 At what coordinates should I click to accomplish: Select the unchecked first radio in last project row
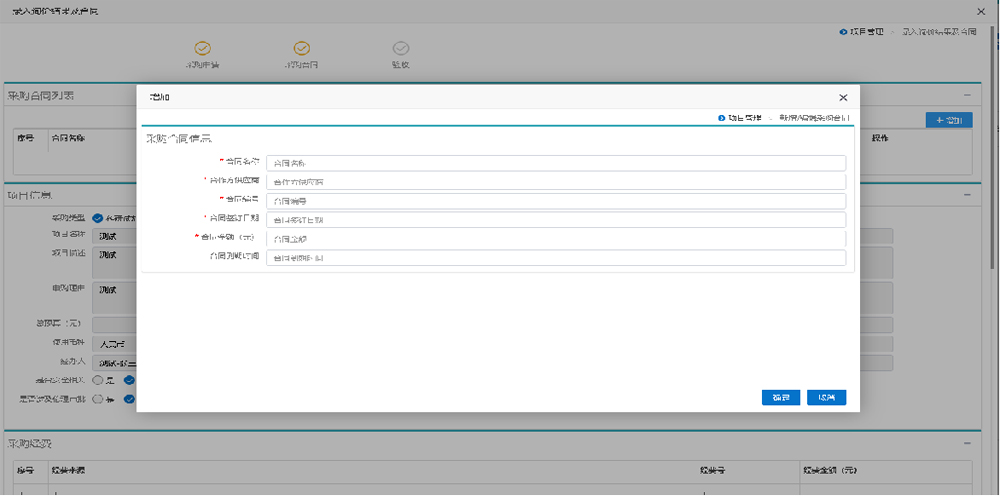pyautogui.click(x=97, y=399)
